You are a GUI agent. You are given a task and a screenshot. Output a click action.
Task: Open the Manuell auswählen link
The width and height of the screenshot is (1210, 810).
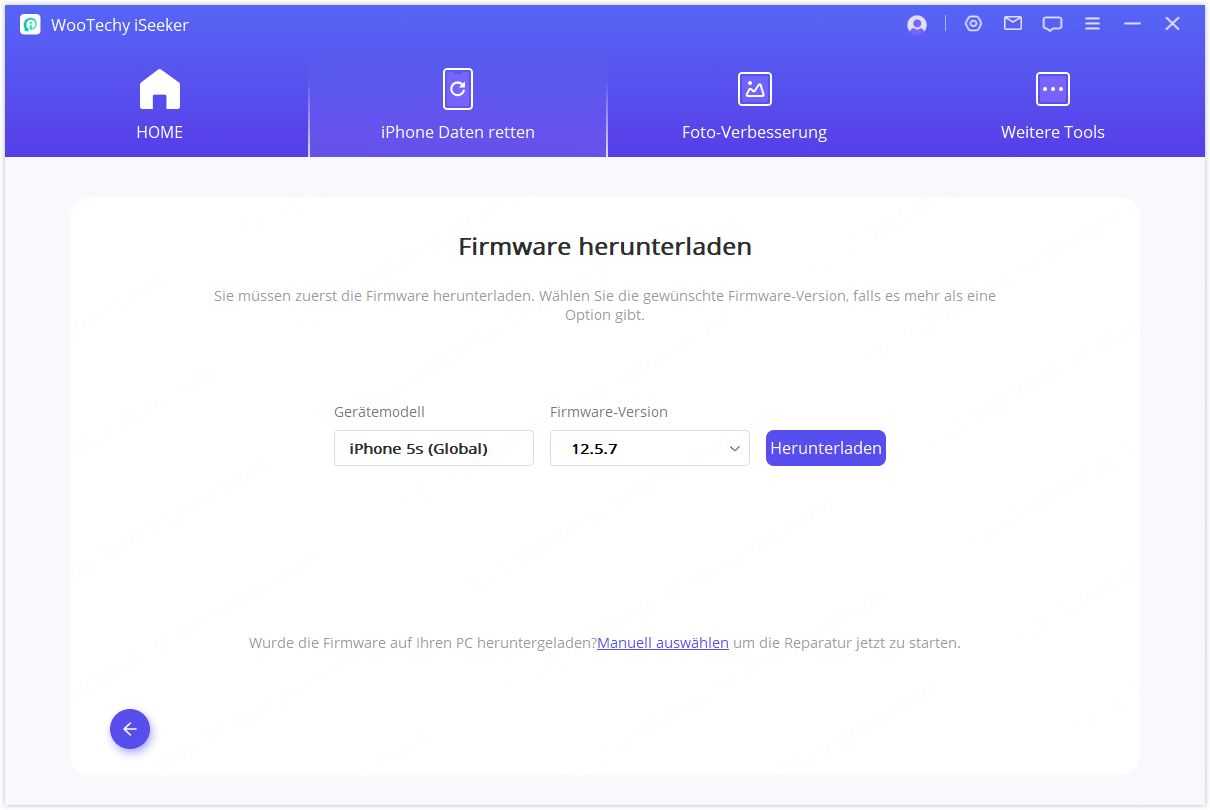(x=662, y=642)
